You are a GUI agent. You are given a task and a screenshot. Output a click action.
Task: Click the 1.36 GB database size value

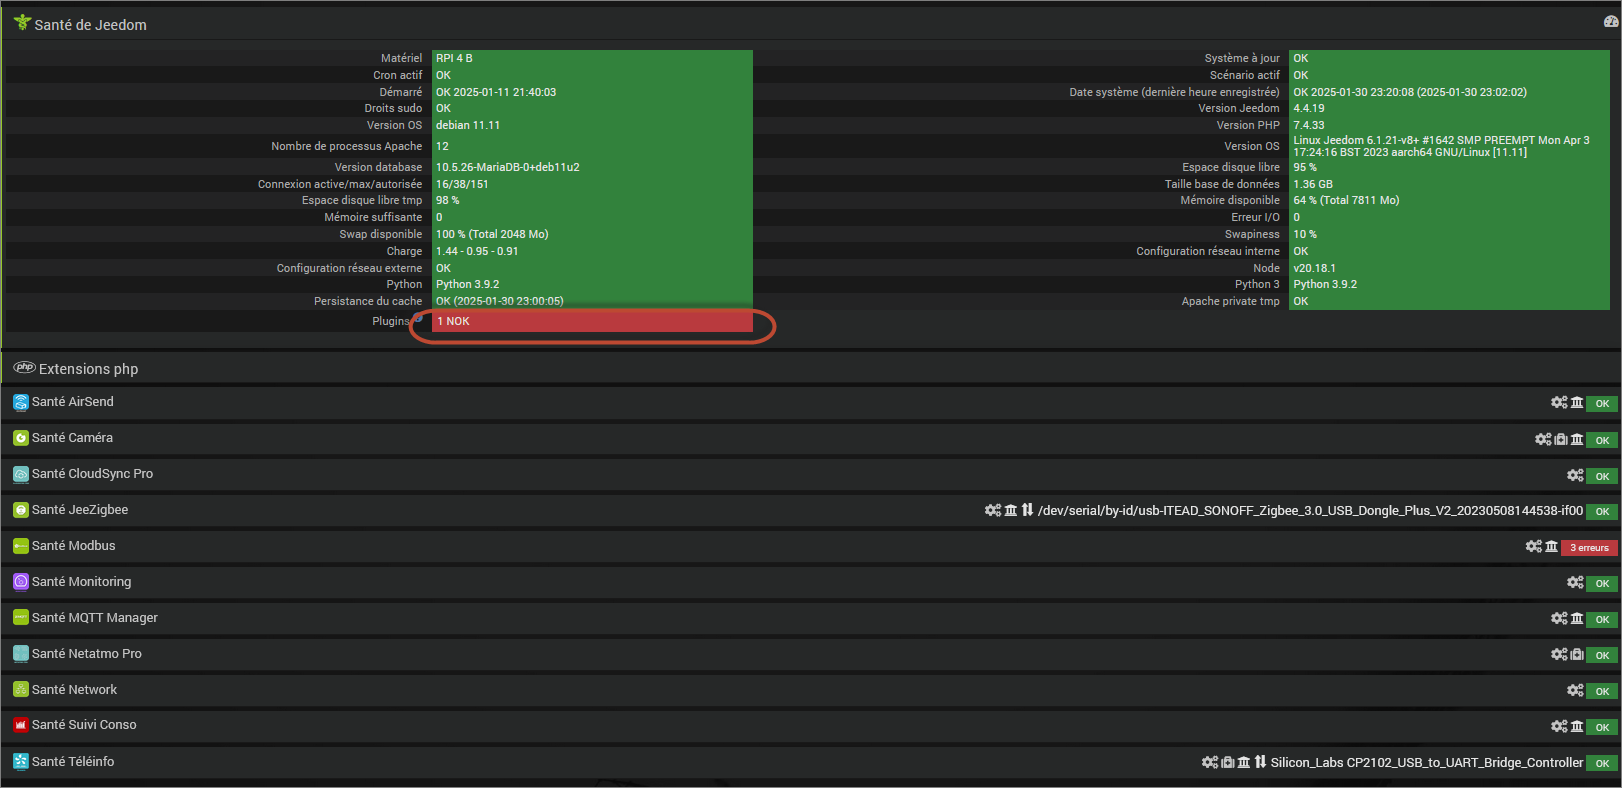pyautogui.click(x=1313, y=184)
